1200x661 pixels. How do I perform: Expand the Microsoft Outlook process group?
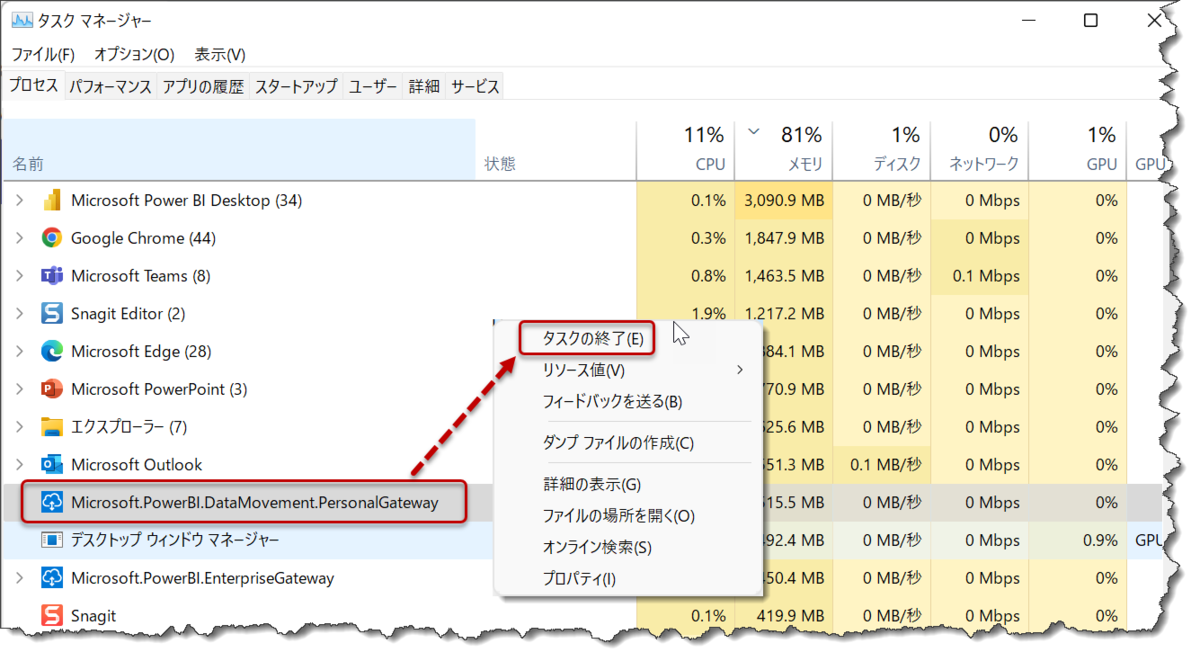point(19,464)
